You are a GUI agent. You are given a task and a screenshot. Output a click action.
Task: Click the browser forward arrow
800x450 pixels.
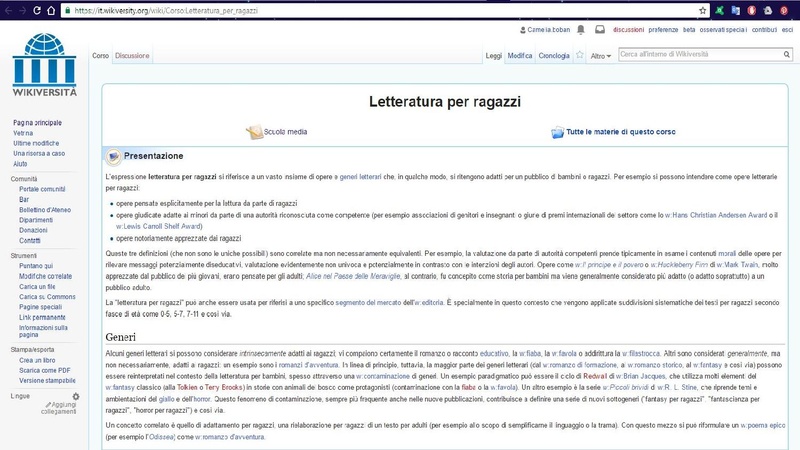22,10
